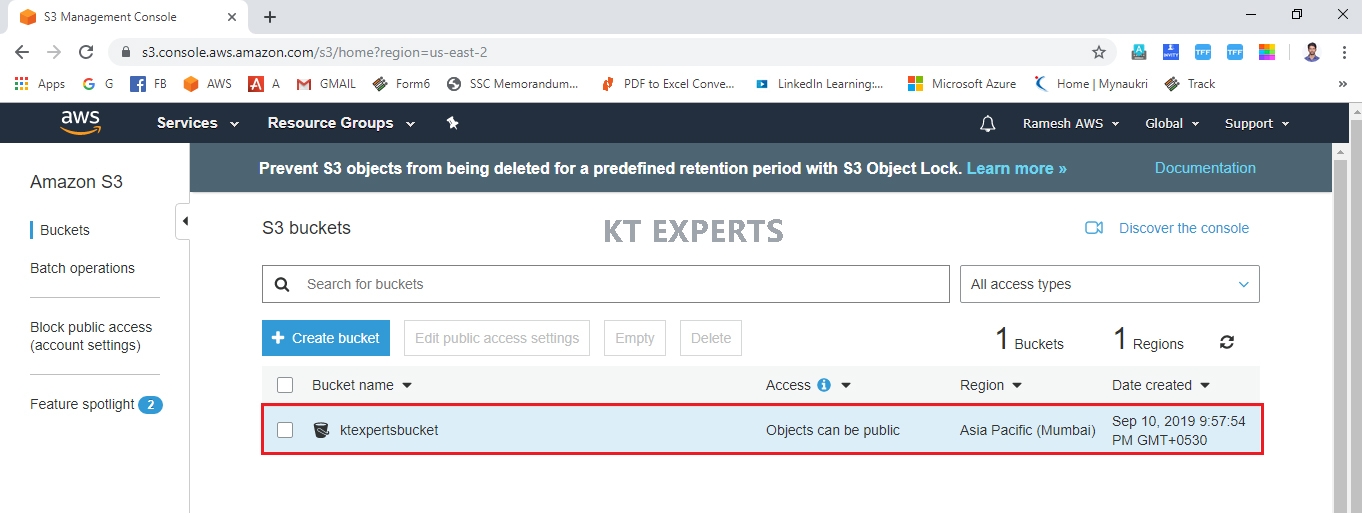Open the Documentation link
This screenshot has width=1362, height=513.
[1205, 168]
